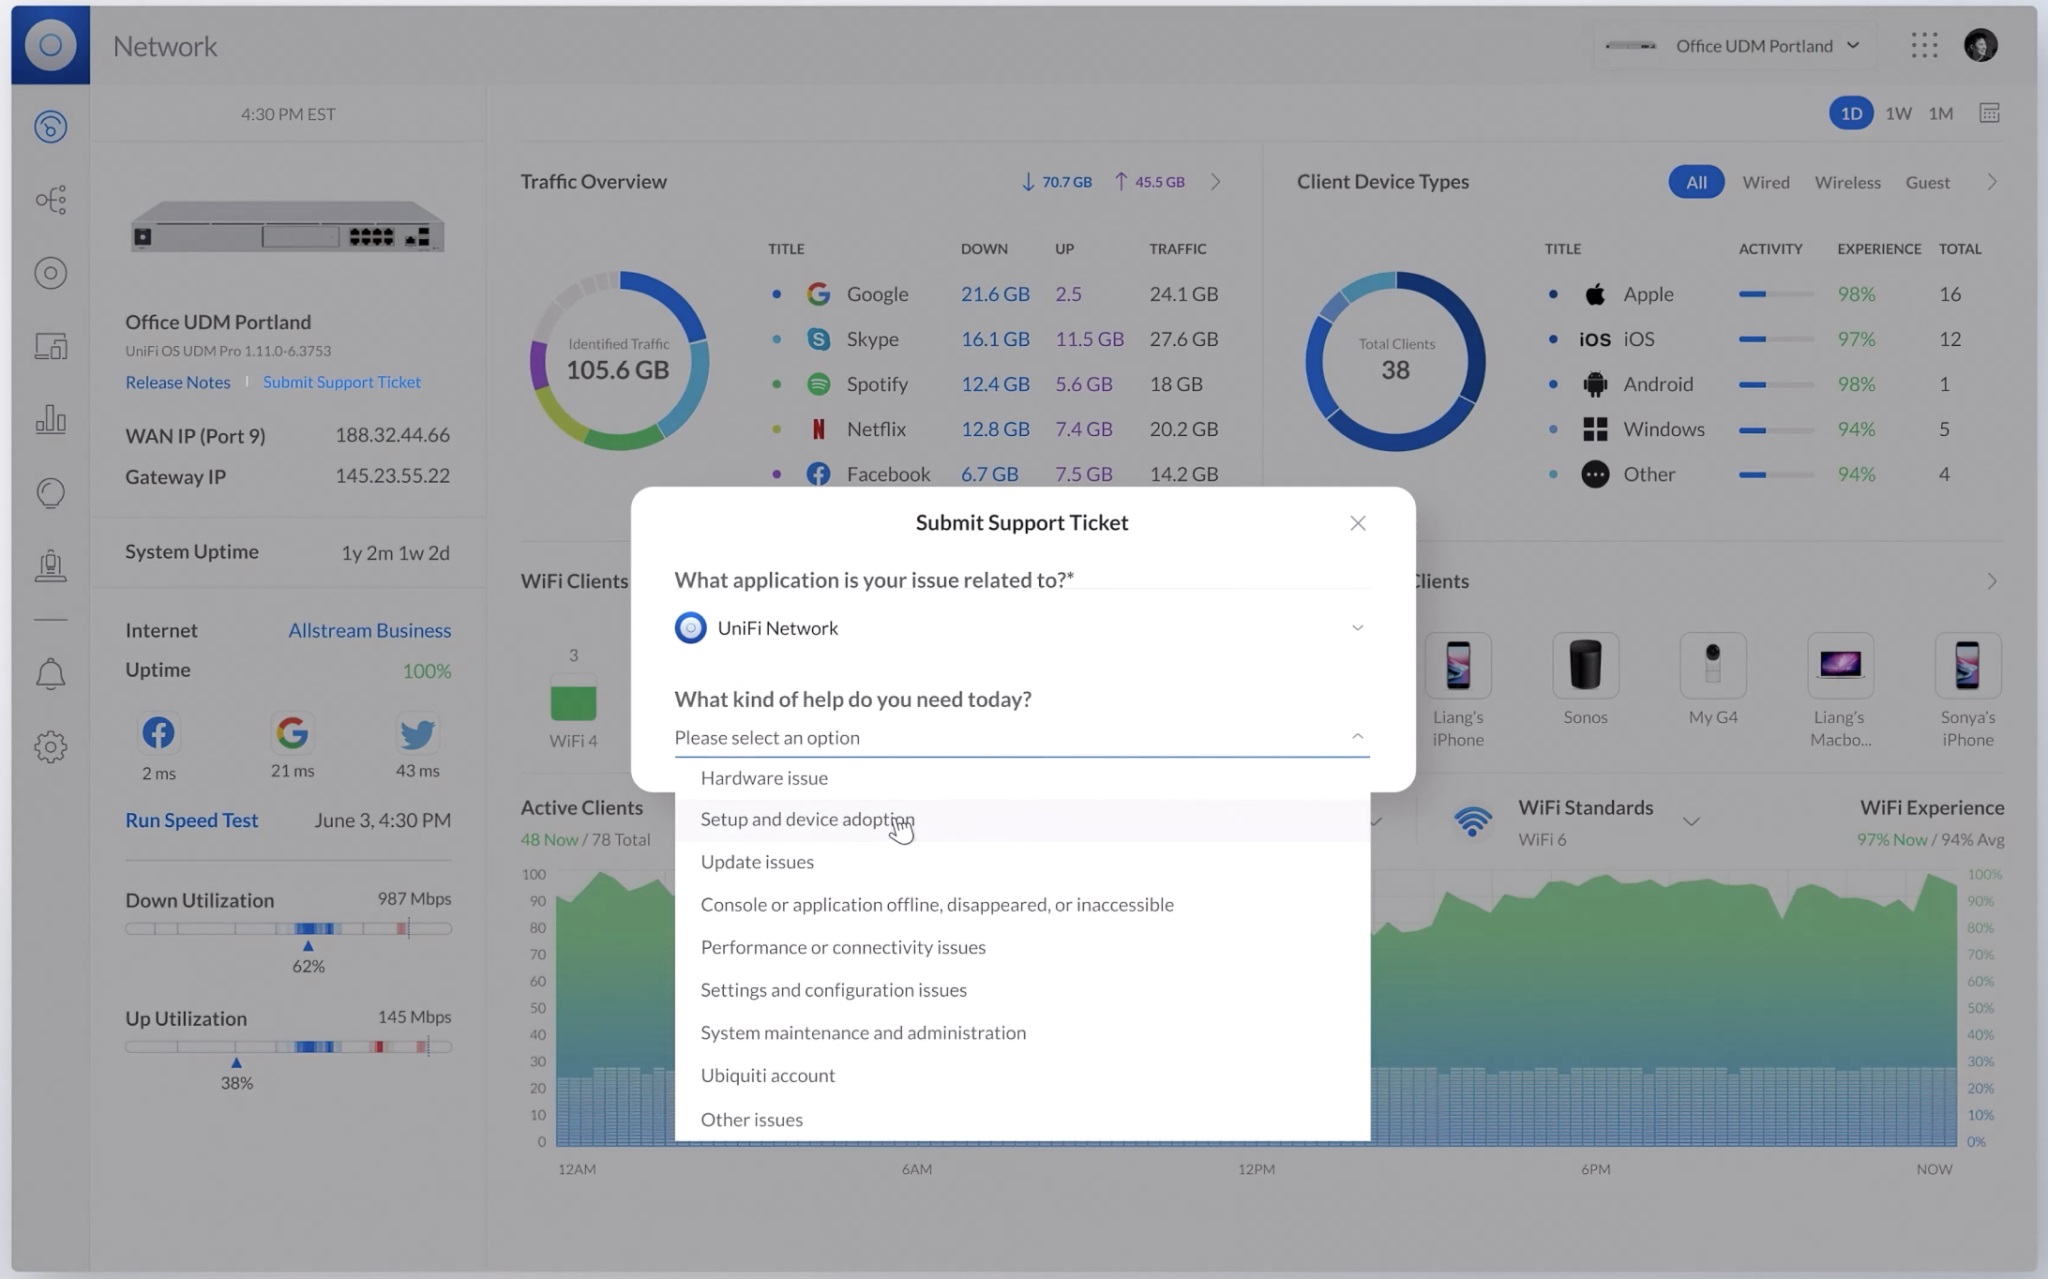The image size is (2048, 1279).
Task: Filter client types by Guest
Action: (x=1927, y=182)
